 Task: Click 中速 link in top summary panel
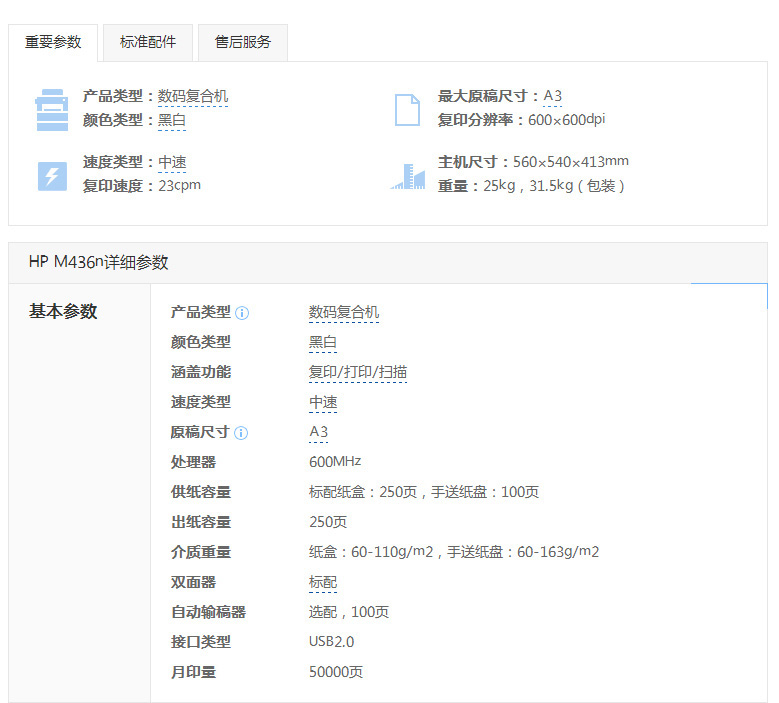click(x=172, y=163)
